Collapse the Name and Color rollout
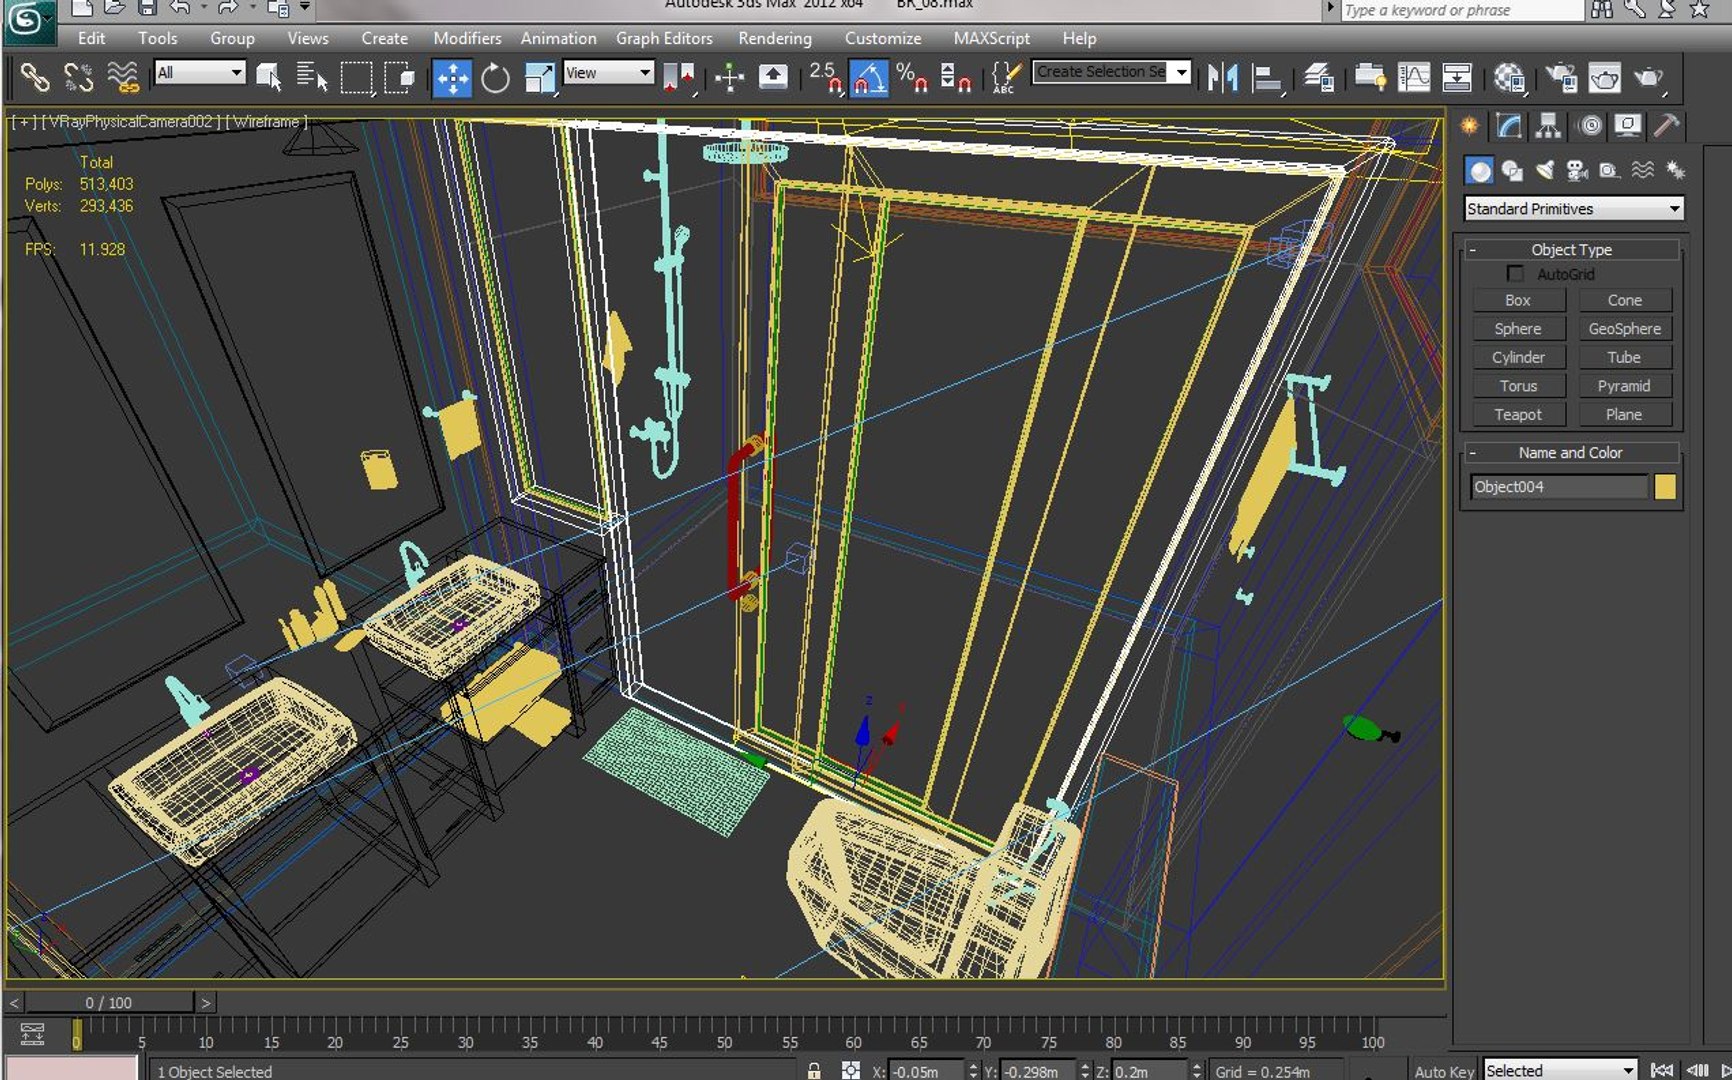 coord(1571,452)
